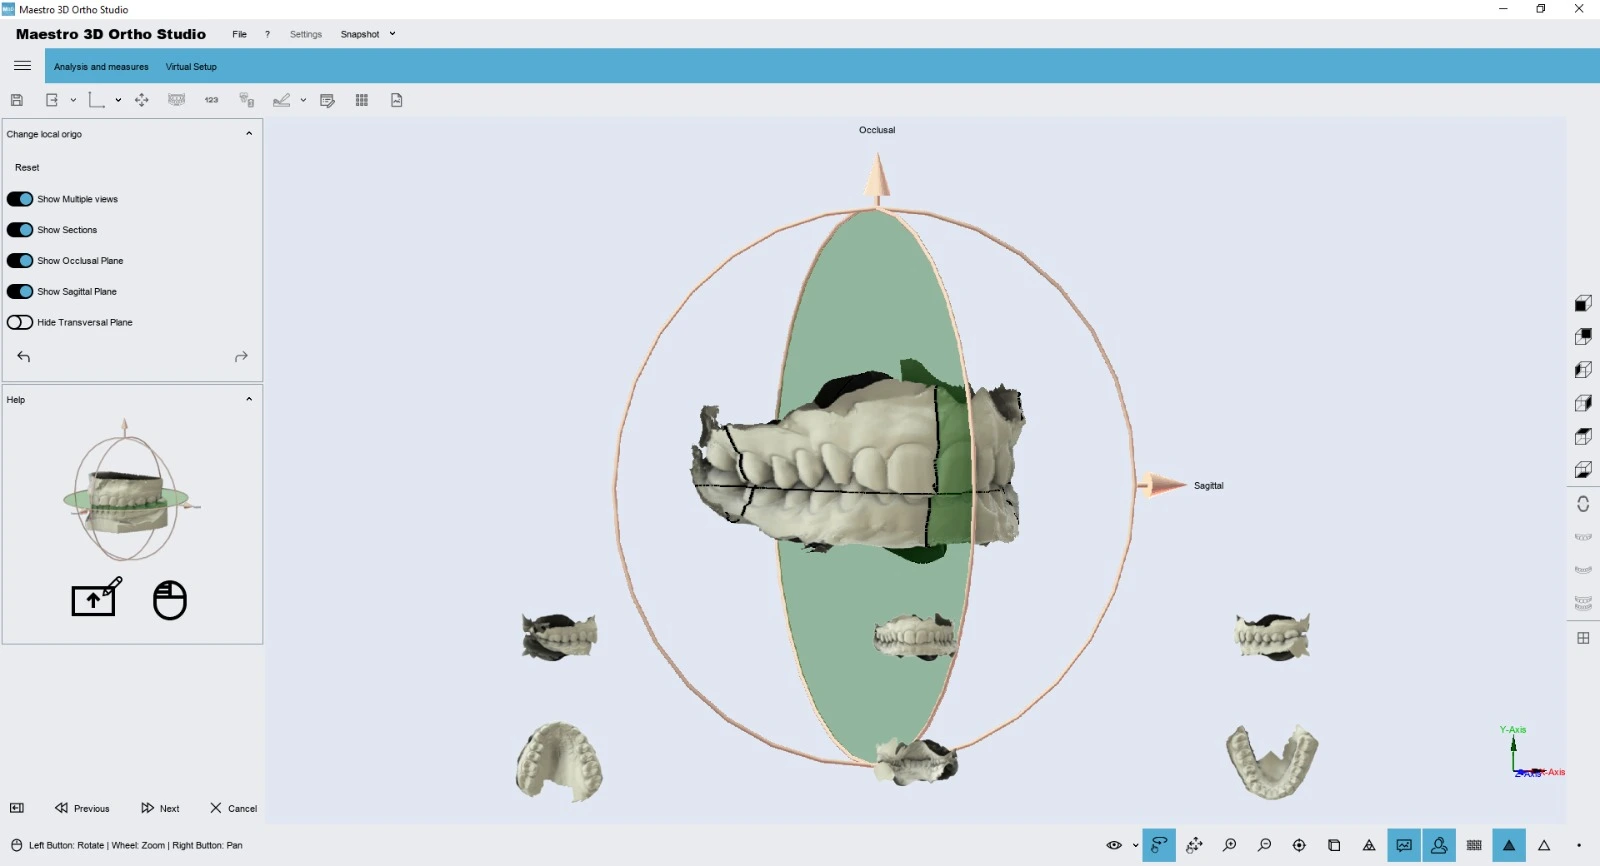
Task: Click the Save icon in the toolbar
Action: click(x=17, y=100)
